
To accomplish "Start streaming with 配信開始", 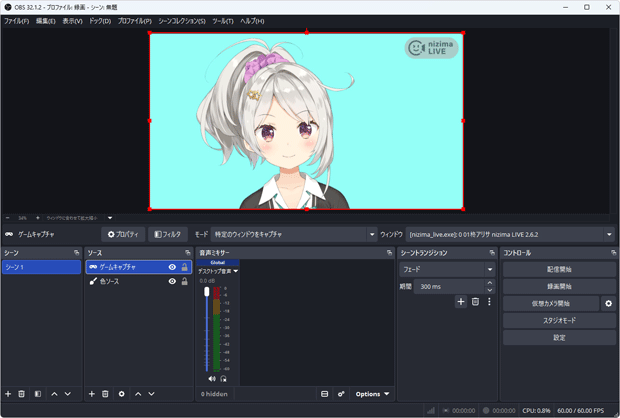I will pos(559,269).
